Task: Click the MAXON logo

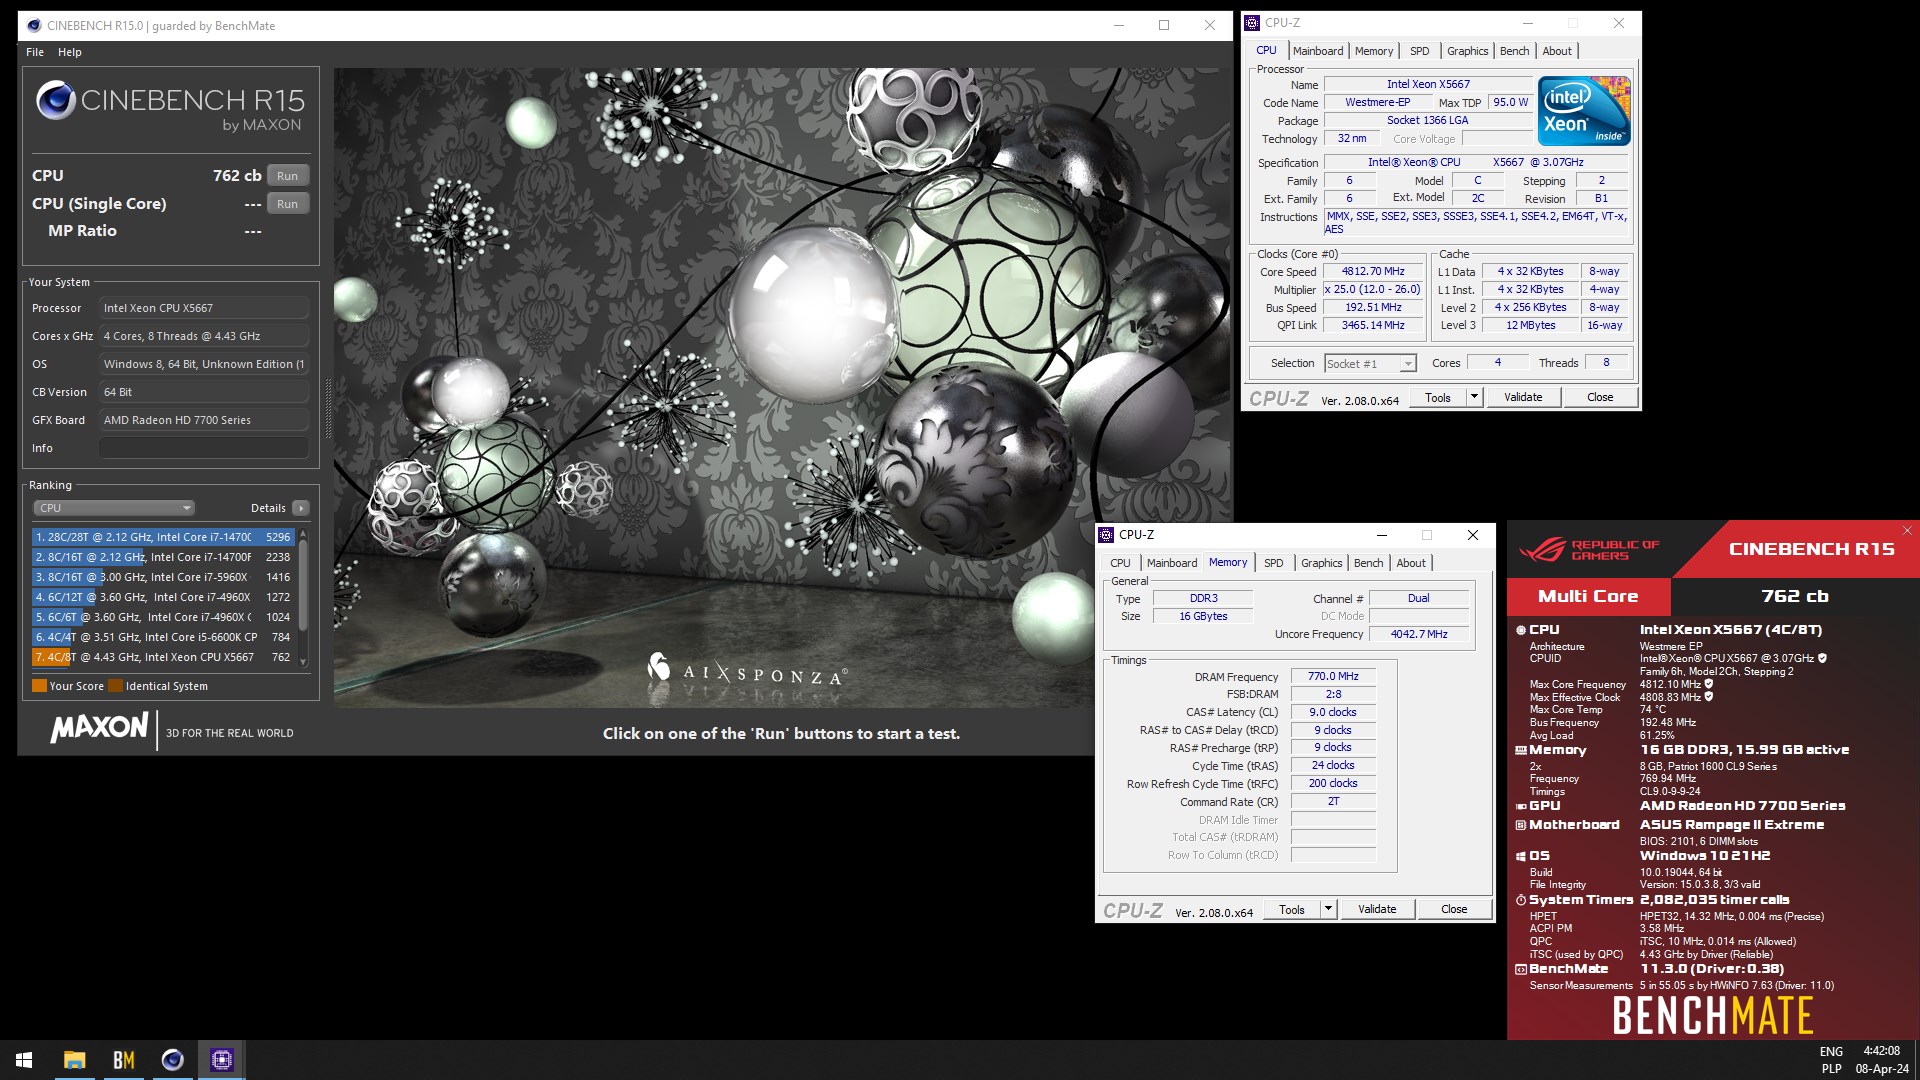Action: point(99,728)
